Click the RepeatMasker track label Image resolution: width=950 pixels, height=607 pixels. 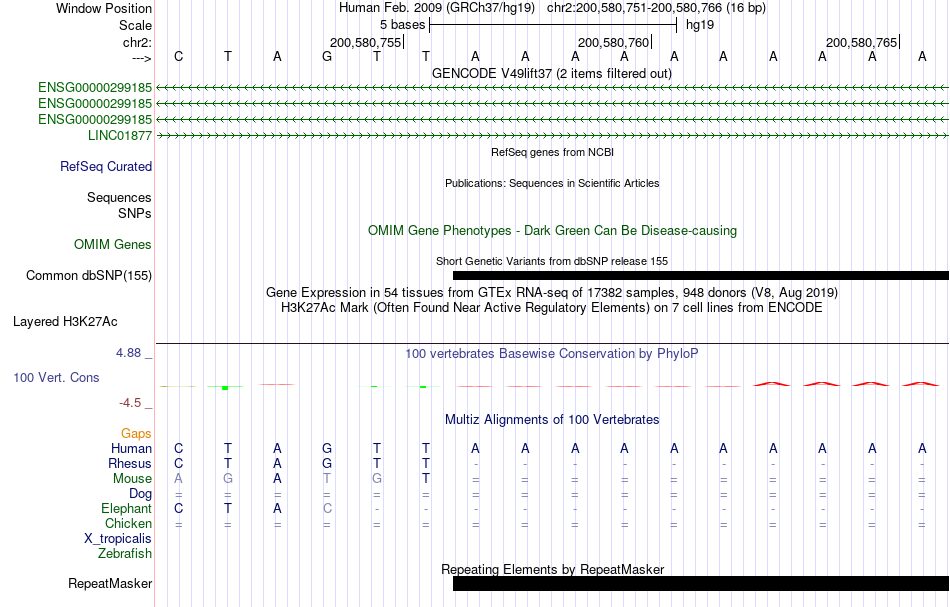(110, 583)
